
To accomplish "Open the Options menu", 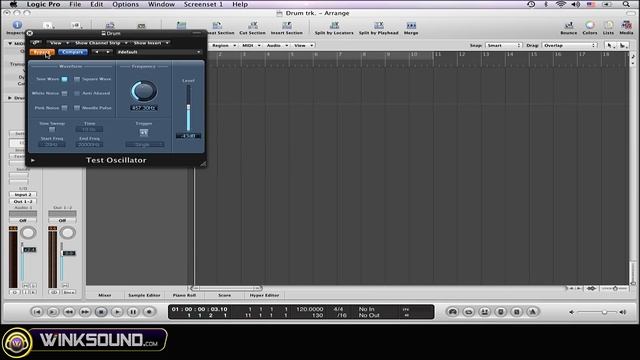I will pos(126,4).
